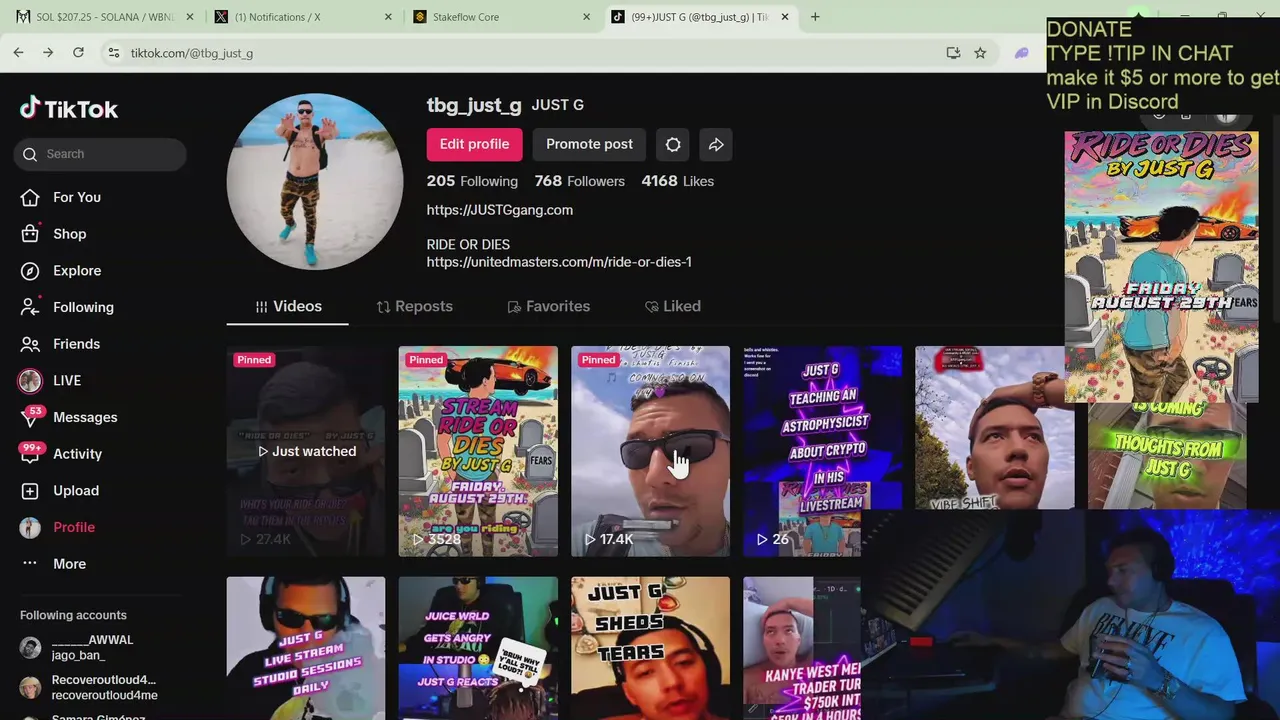Switch to the Reposts tab
The width and height of the screenshot is (1280, 720).
point(414,306)
